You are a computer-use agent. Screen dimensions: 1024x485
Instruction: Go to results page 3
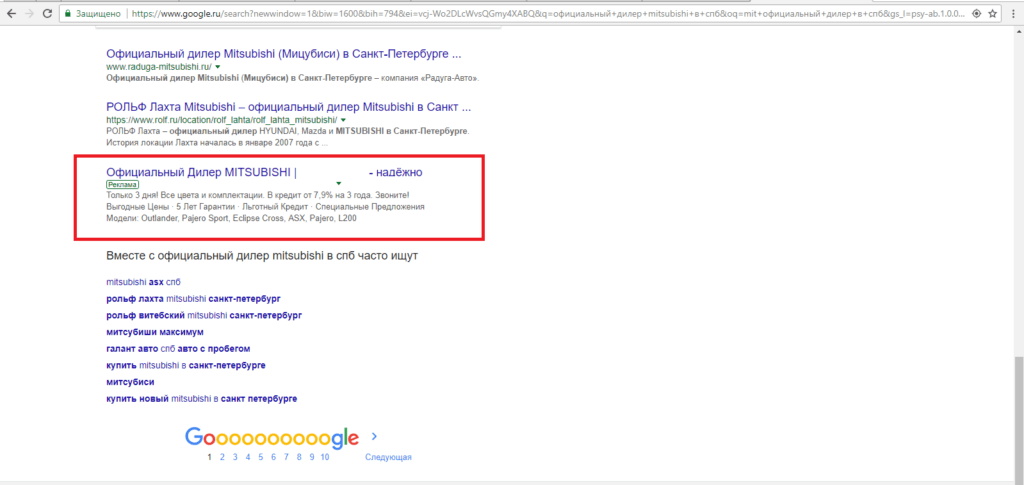pos(235,458)
